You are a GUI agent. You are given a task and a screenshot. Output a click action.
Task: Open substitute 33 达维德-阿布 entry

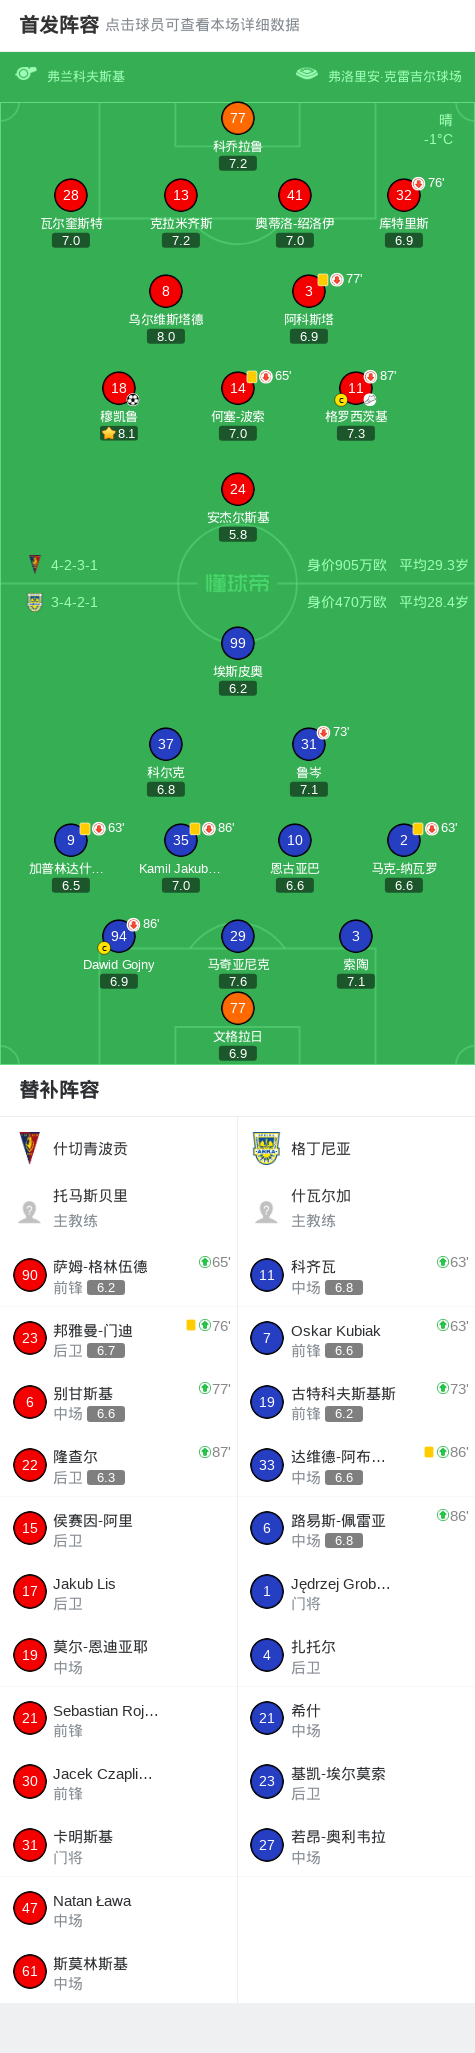[x=356, y=1465]
